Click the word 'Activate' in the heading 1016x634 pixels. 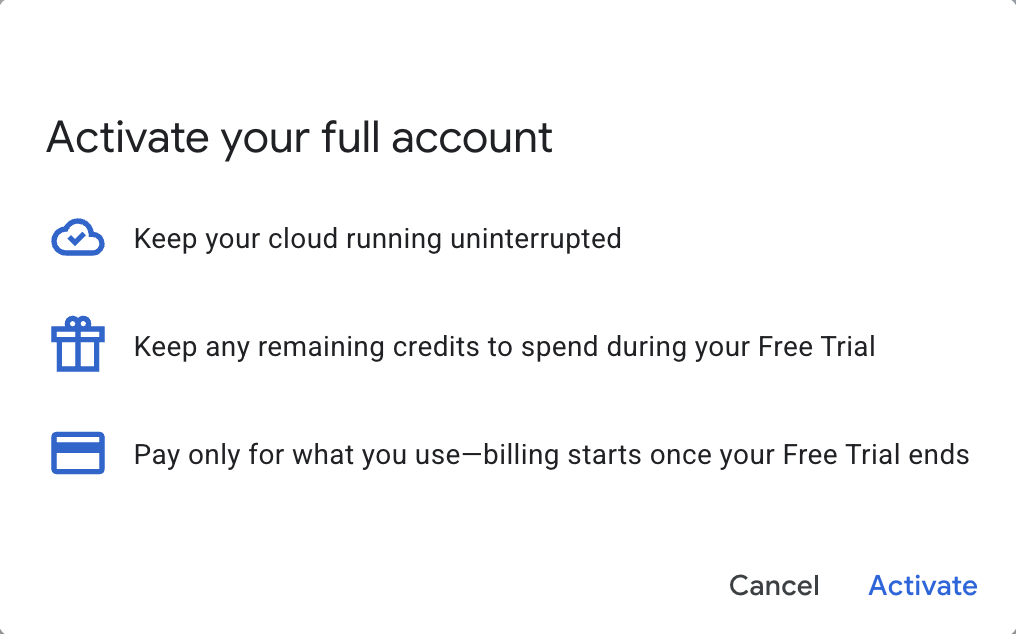128,137
